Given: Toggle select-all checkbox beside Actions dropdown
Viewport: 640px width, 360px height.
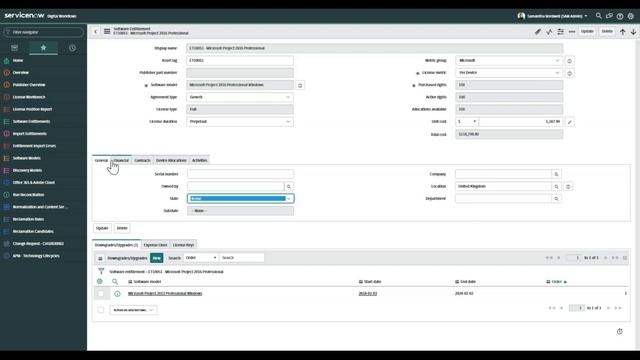Looking at the screenshot, I should coord(101,310).
